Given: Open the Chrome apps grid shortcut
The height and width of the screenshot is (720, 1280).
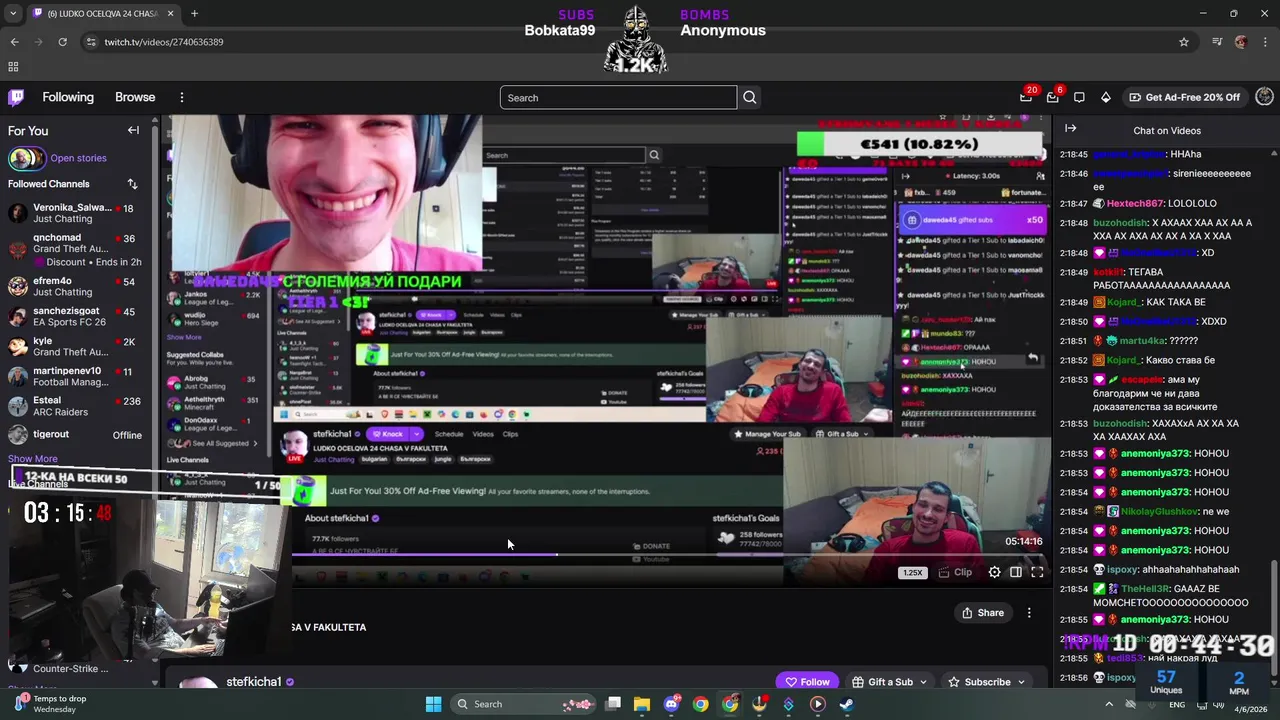Looking at the screenshot, I should (13, 67).
